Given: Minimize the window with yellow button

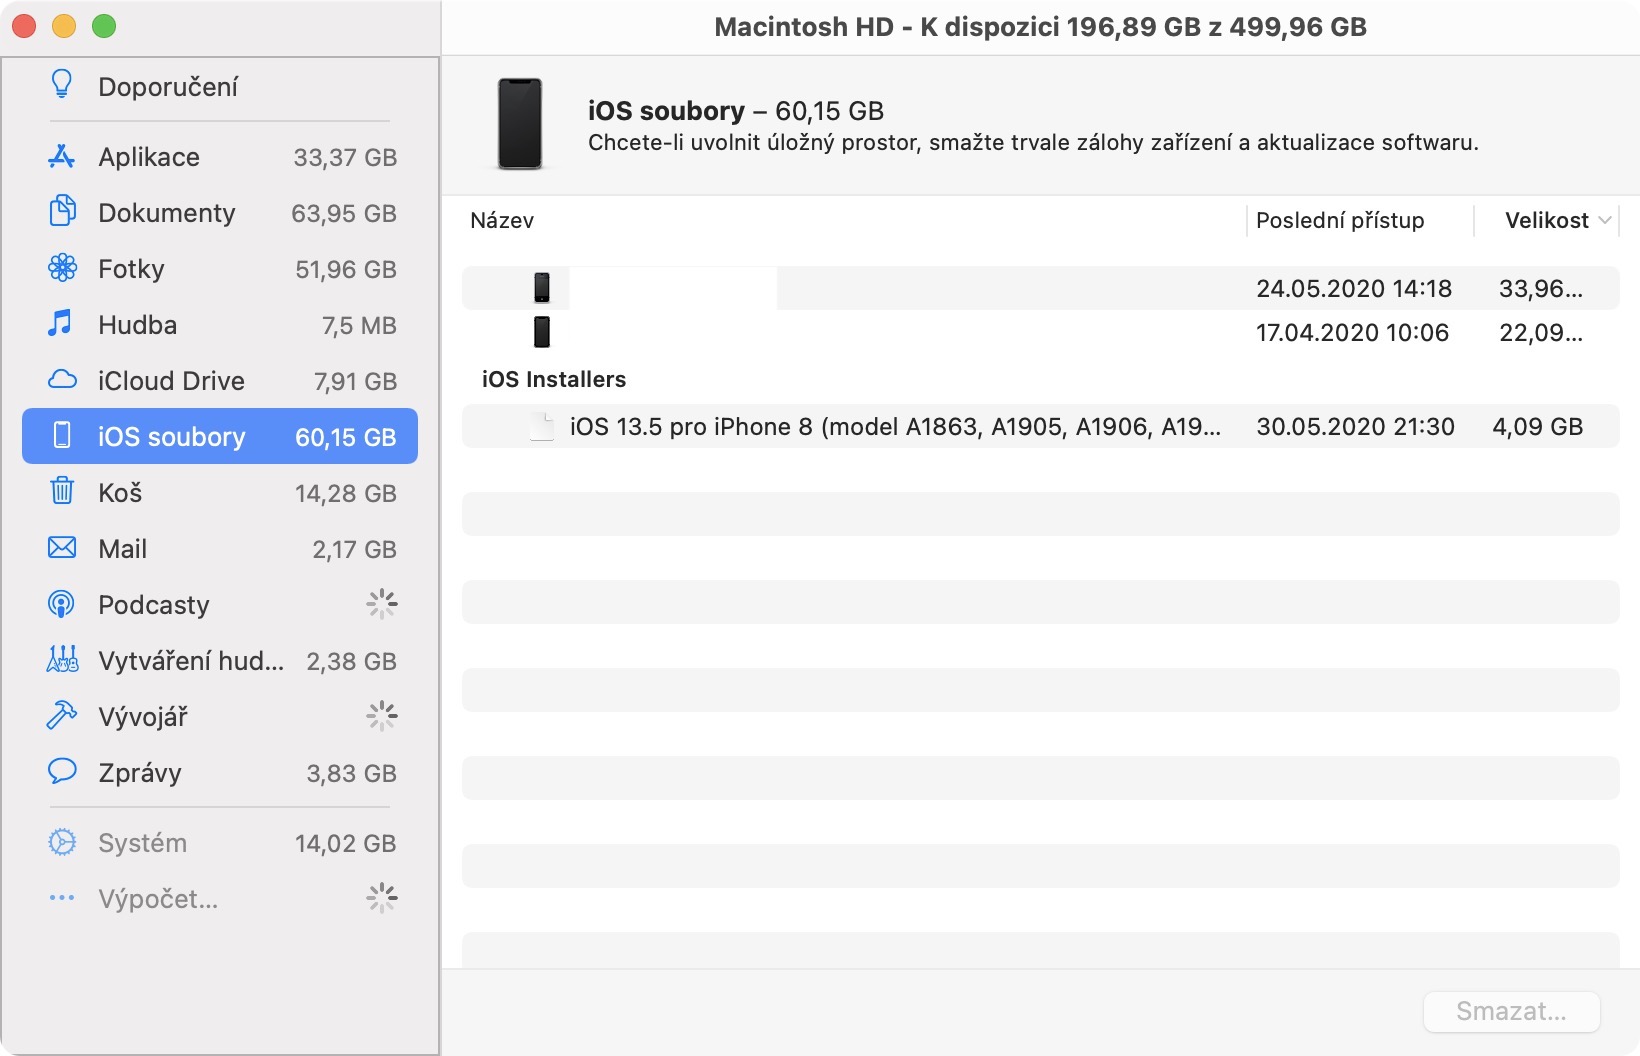Looking at the screenshot, I should pos(64,27).
